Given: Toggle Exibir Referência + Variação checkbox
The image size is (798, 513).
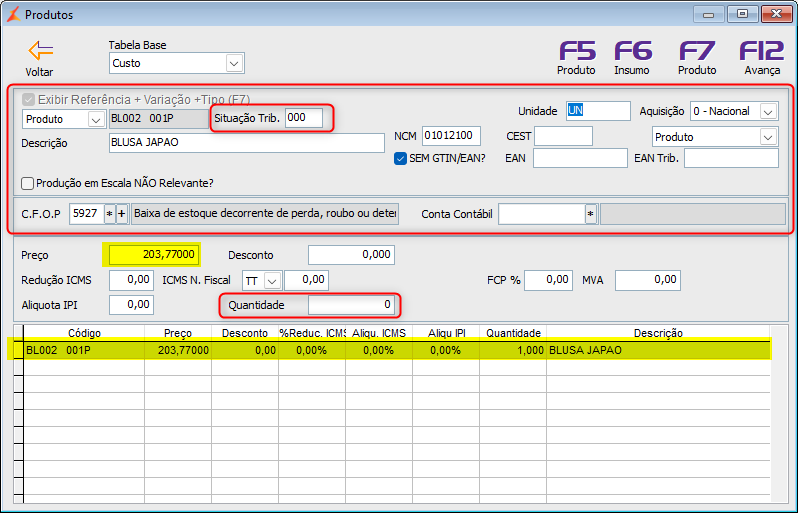Looking at the screenshot, I should click(28, 99).
